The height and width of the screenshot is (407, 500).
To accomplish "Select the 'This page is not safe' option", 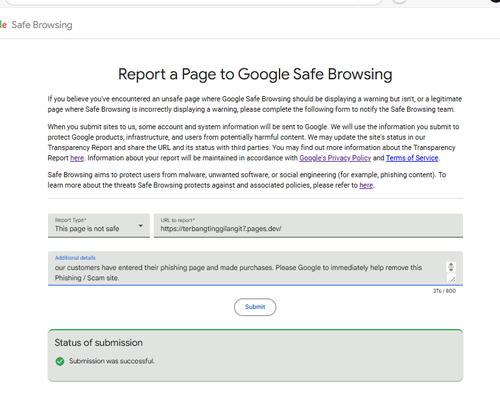I will click(x=87, y=229).
